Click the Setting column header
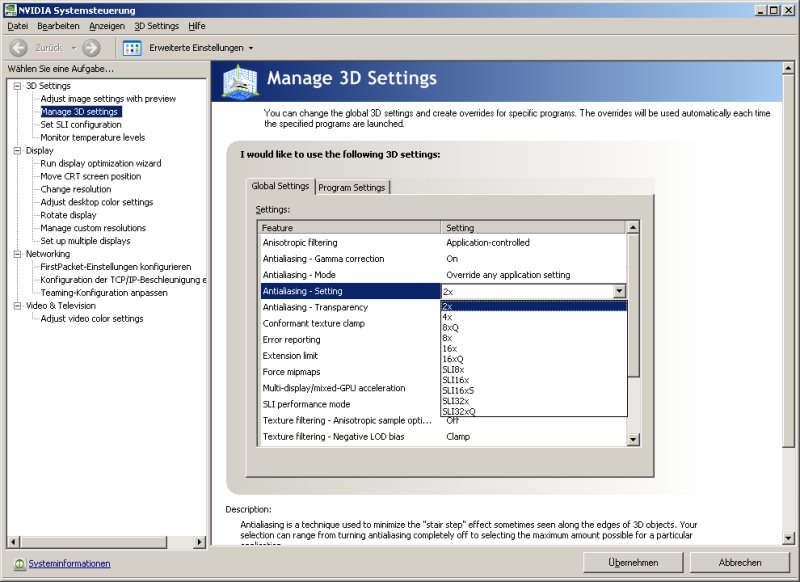800x582 pixels. pyautogui.click(x=533, y=227)
